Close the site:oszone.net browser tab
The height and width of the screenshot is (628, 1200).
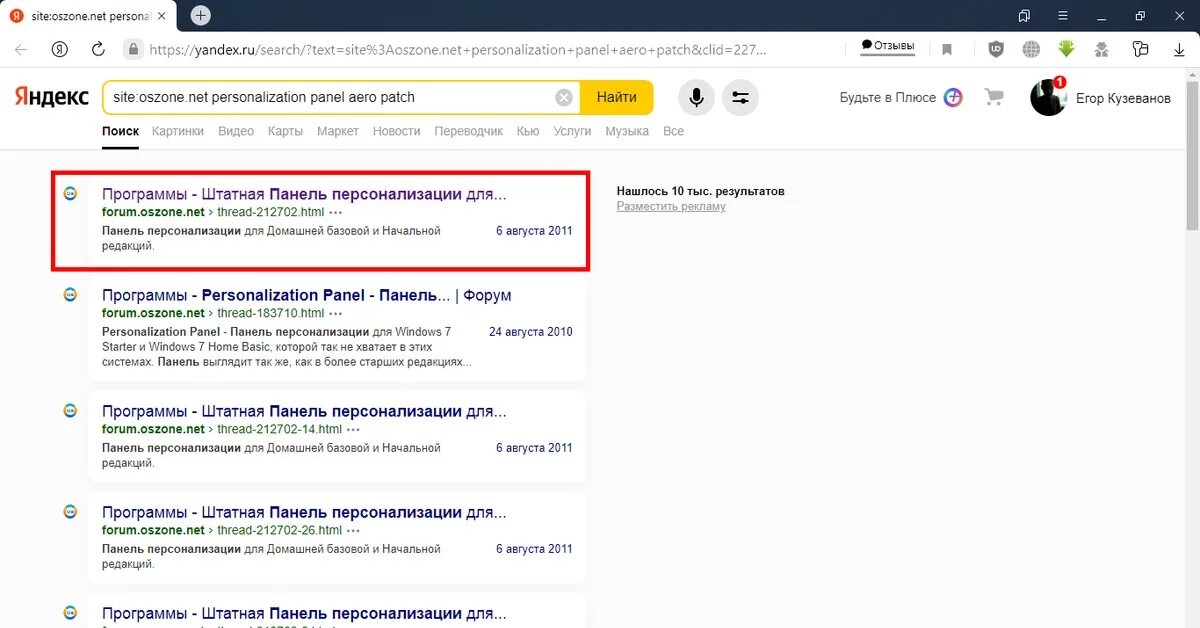pyautogui.click(x=162, y=16)
